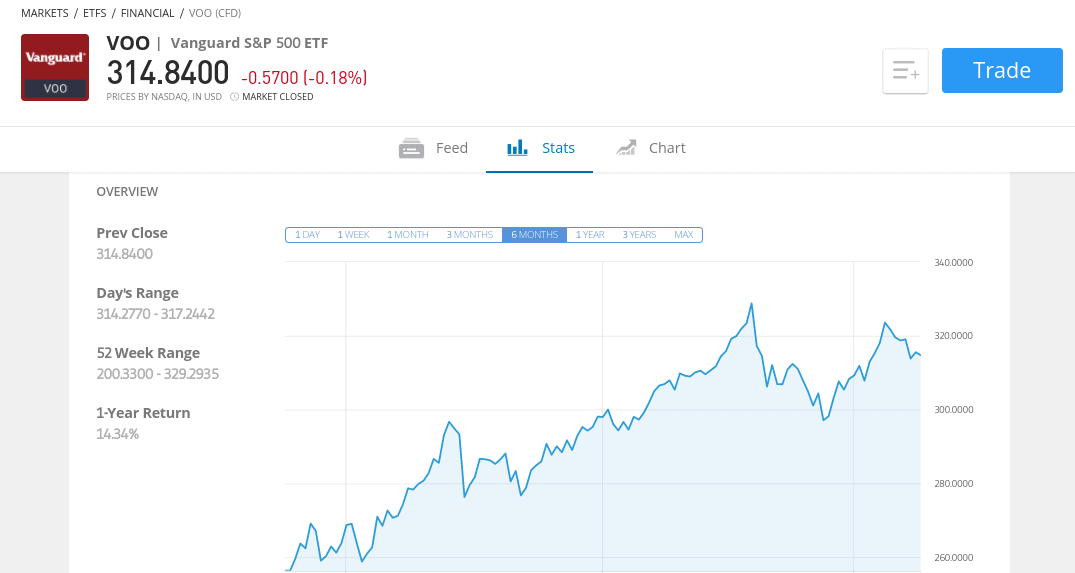Click the Chart trend arrow icon
1075x573 pixels.
(626, 147)
